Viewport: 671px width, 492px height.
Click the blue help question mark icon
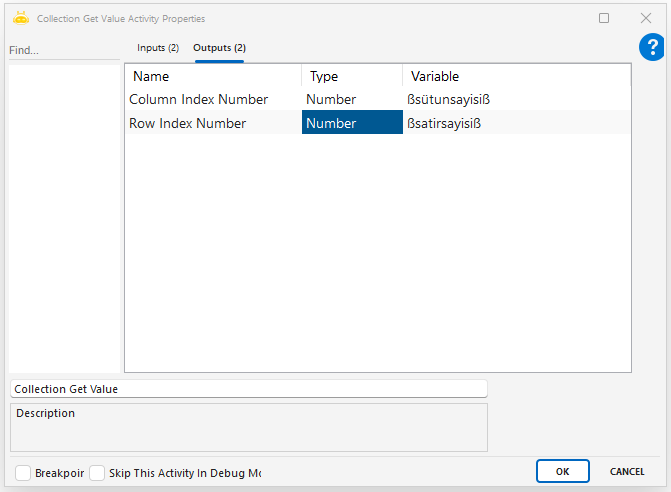(651, 47)
